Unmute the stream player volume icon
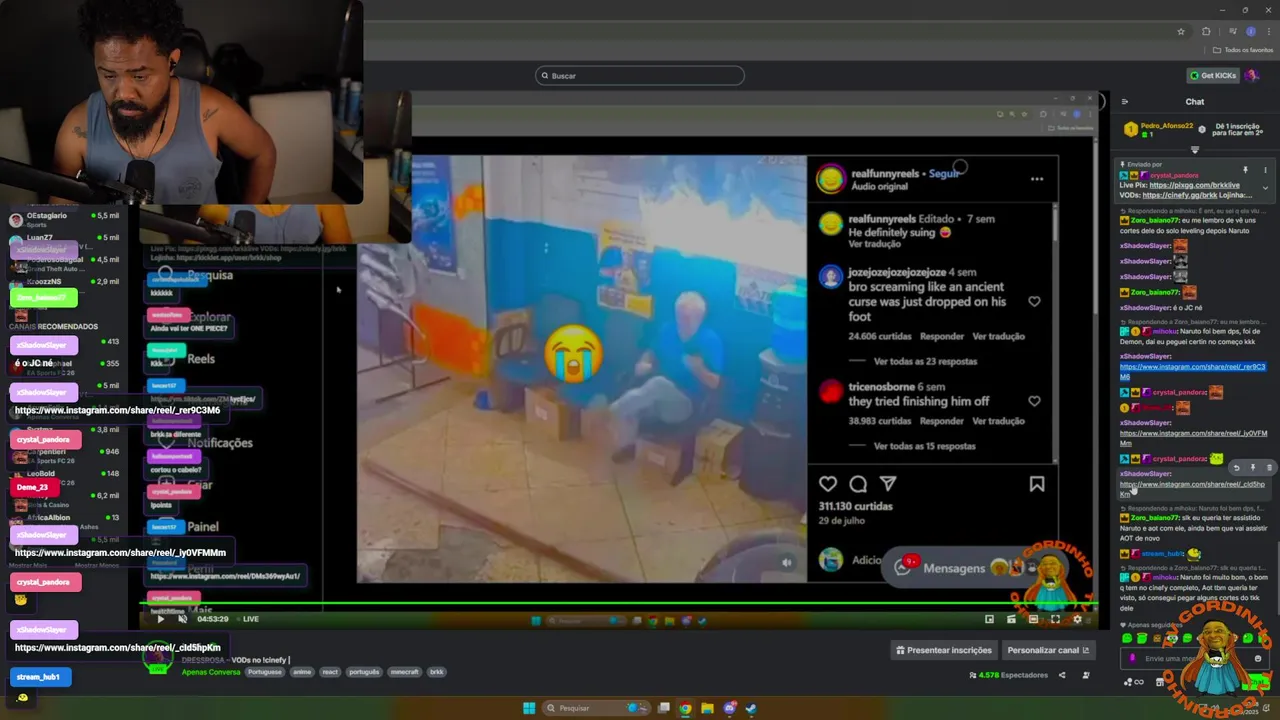 tap(182, 619)
